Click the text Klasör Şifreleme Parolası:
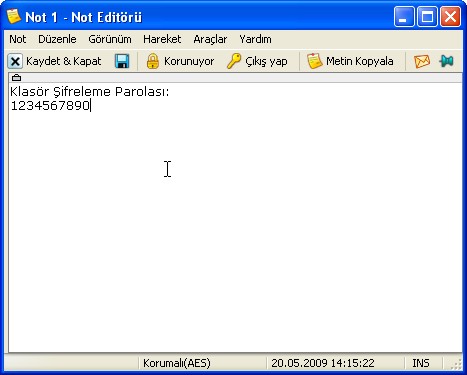This screenshot has width=467, height=375. point(90,92)
